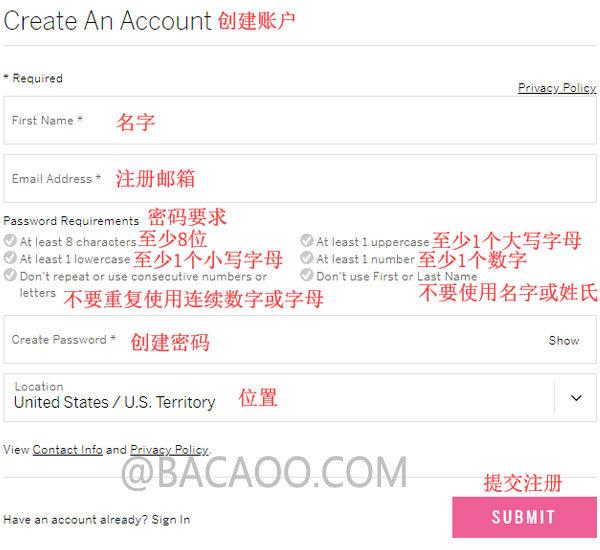
Task: Click the Create Password field
Action: coord(300,339)
